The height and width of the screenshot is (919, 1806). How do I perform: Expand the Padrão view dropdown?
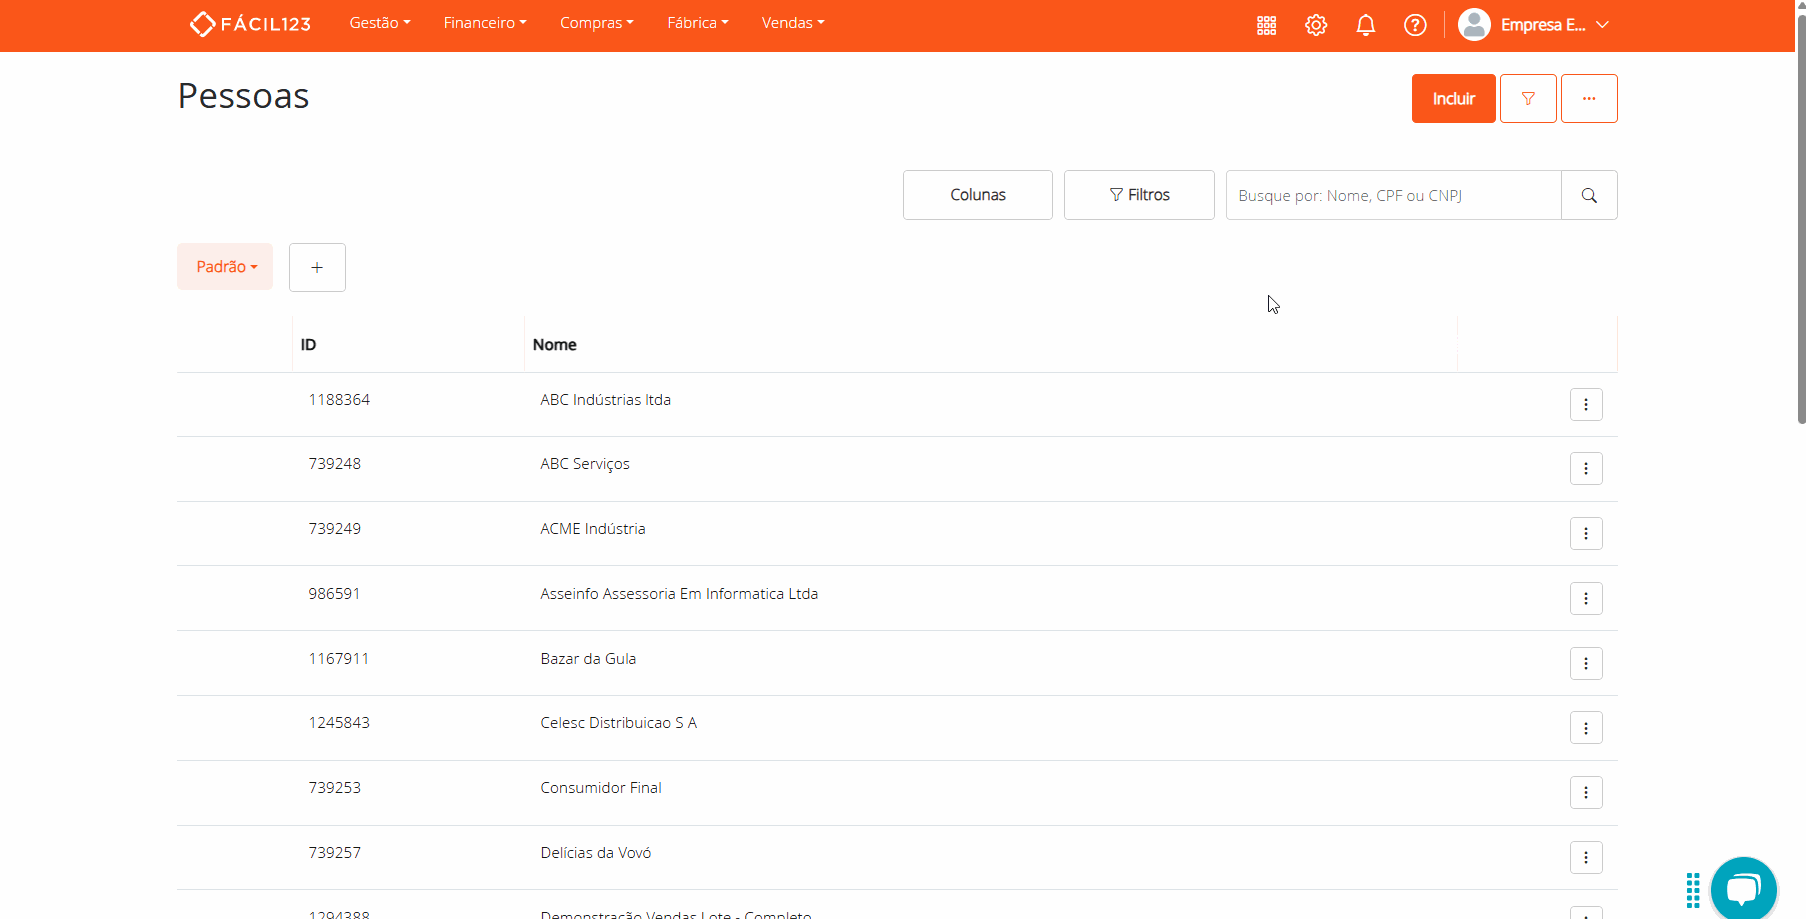point(225,267)
